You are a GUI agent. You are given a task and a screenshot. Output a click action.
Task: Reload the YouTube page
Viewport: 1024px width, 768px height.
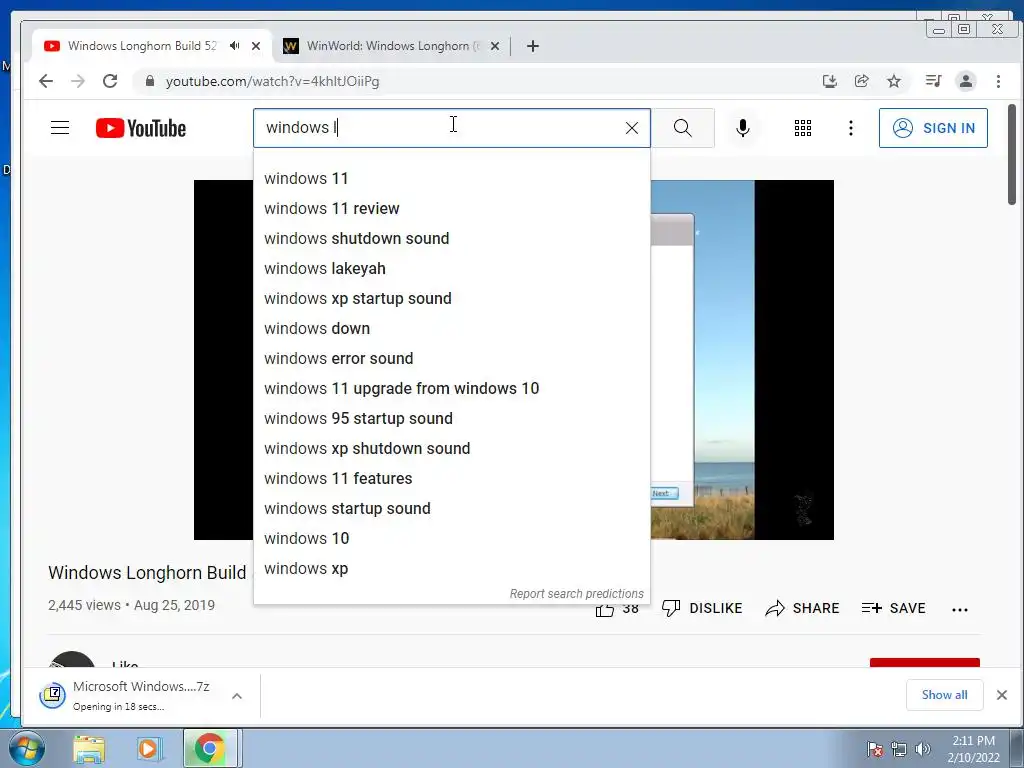tap(110, 81)
